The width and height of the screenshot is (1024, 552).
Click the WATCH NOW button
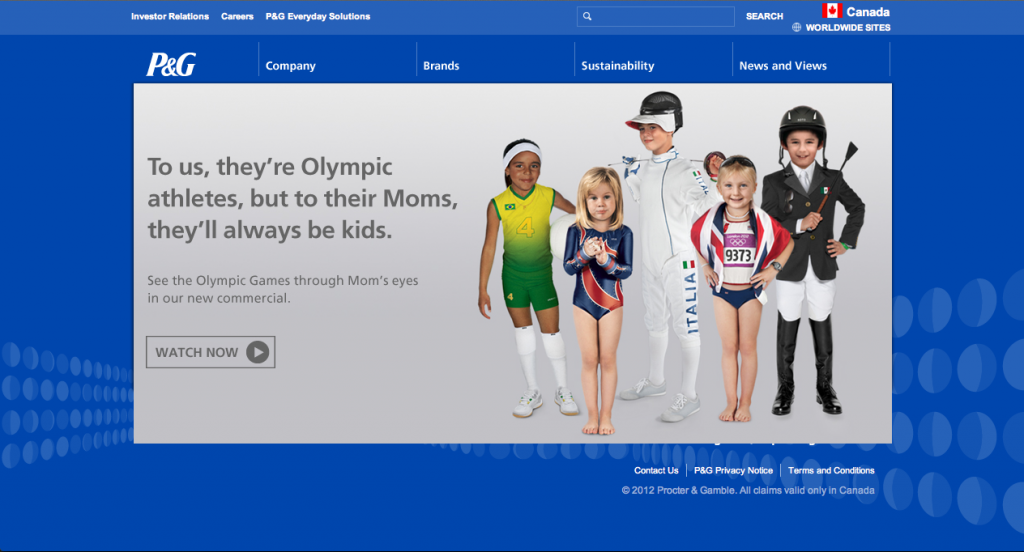coord(210,352)
